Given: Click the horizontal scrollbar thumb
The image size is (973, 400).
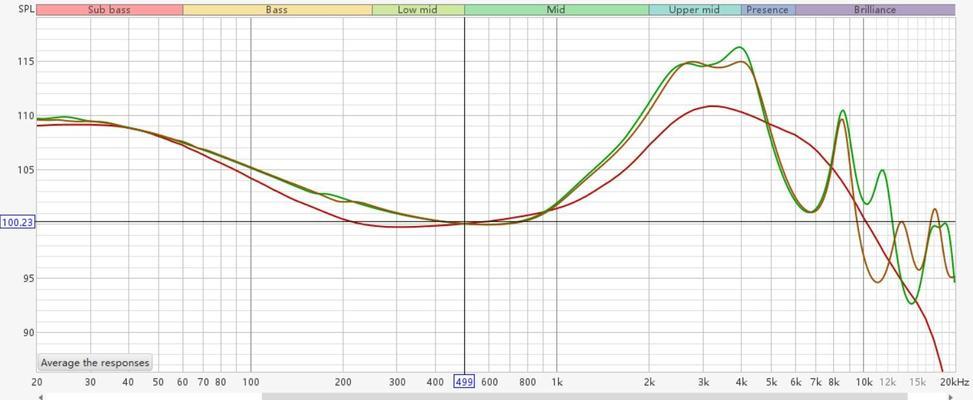Looking at the screenshot, I should [x=585, y=396].
